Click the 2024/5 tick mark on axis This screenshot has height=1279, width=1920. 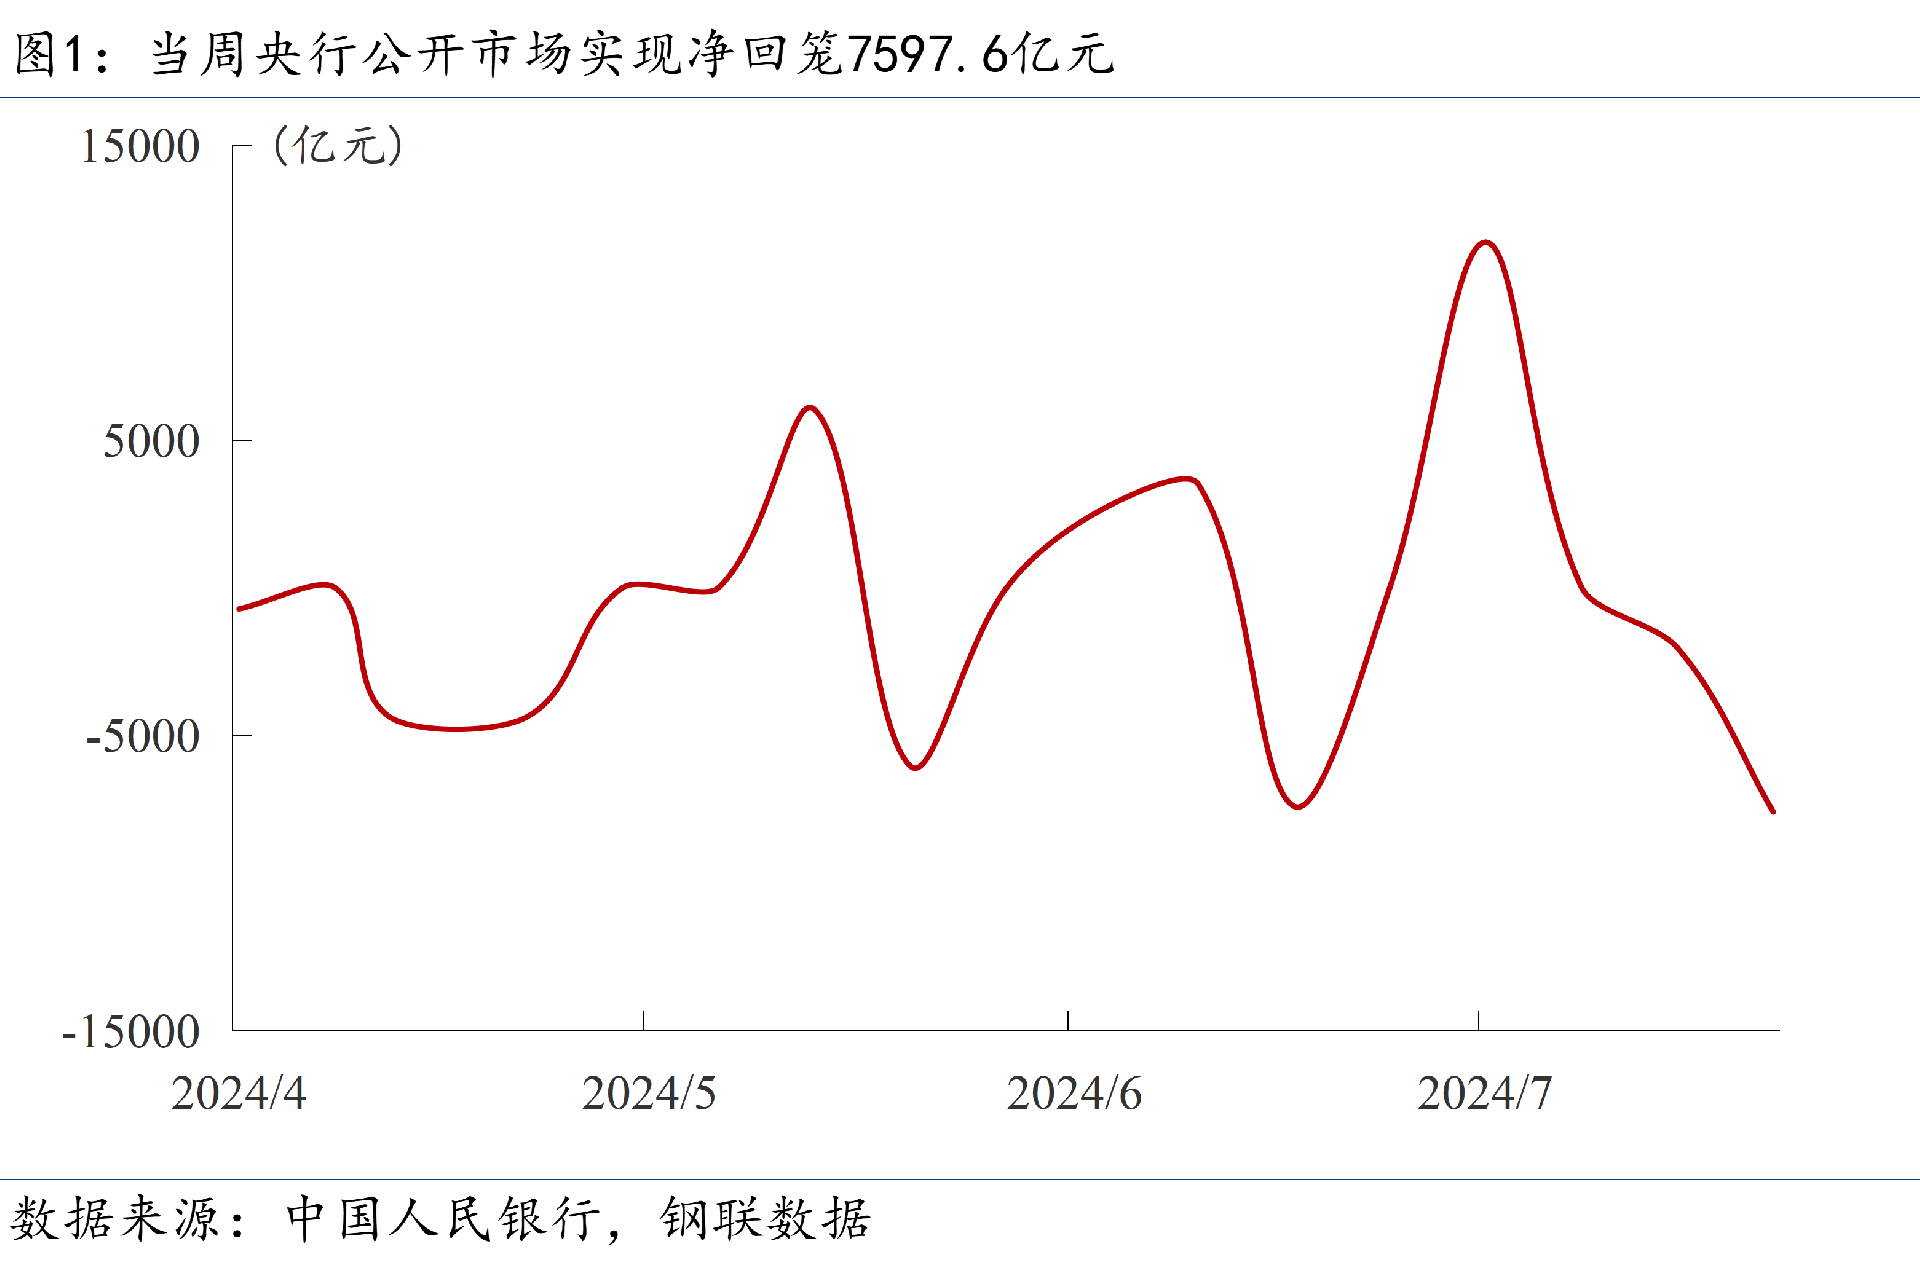[643, 1021]
